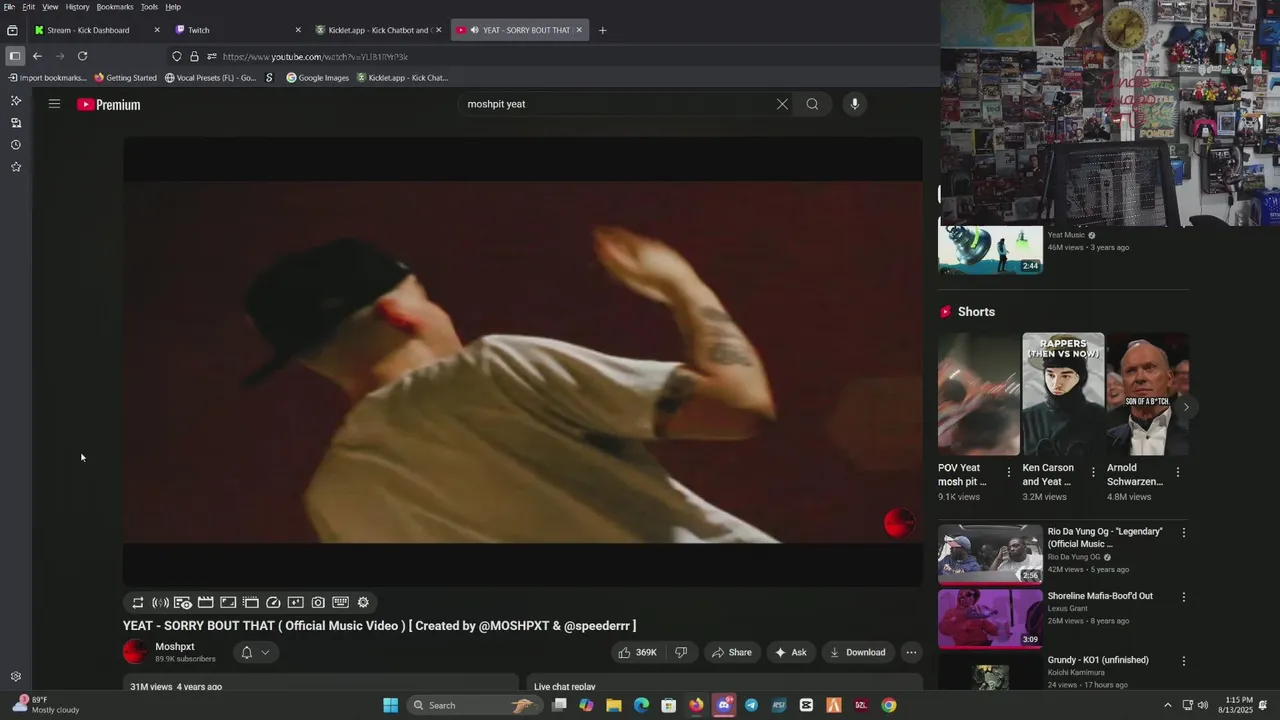Open the sidebar settings gear at the bottom left

pyautogui.click(x=16, y=677)
